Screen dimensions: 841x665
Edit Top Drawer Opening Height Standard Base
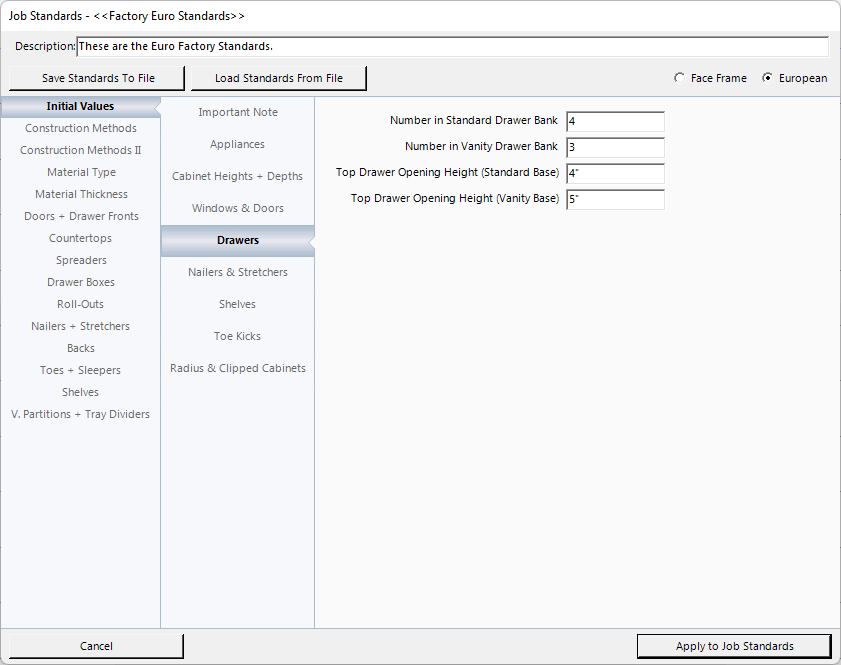pos(615,173)
